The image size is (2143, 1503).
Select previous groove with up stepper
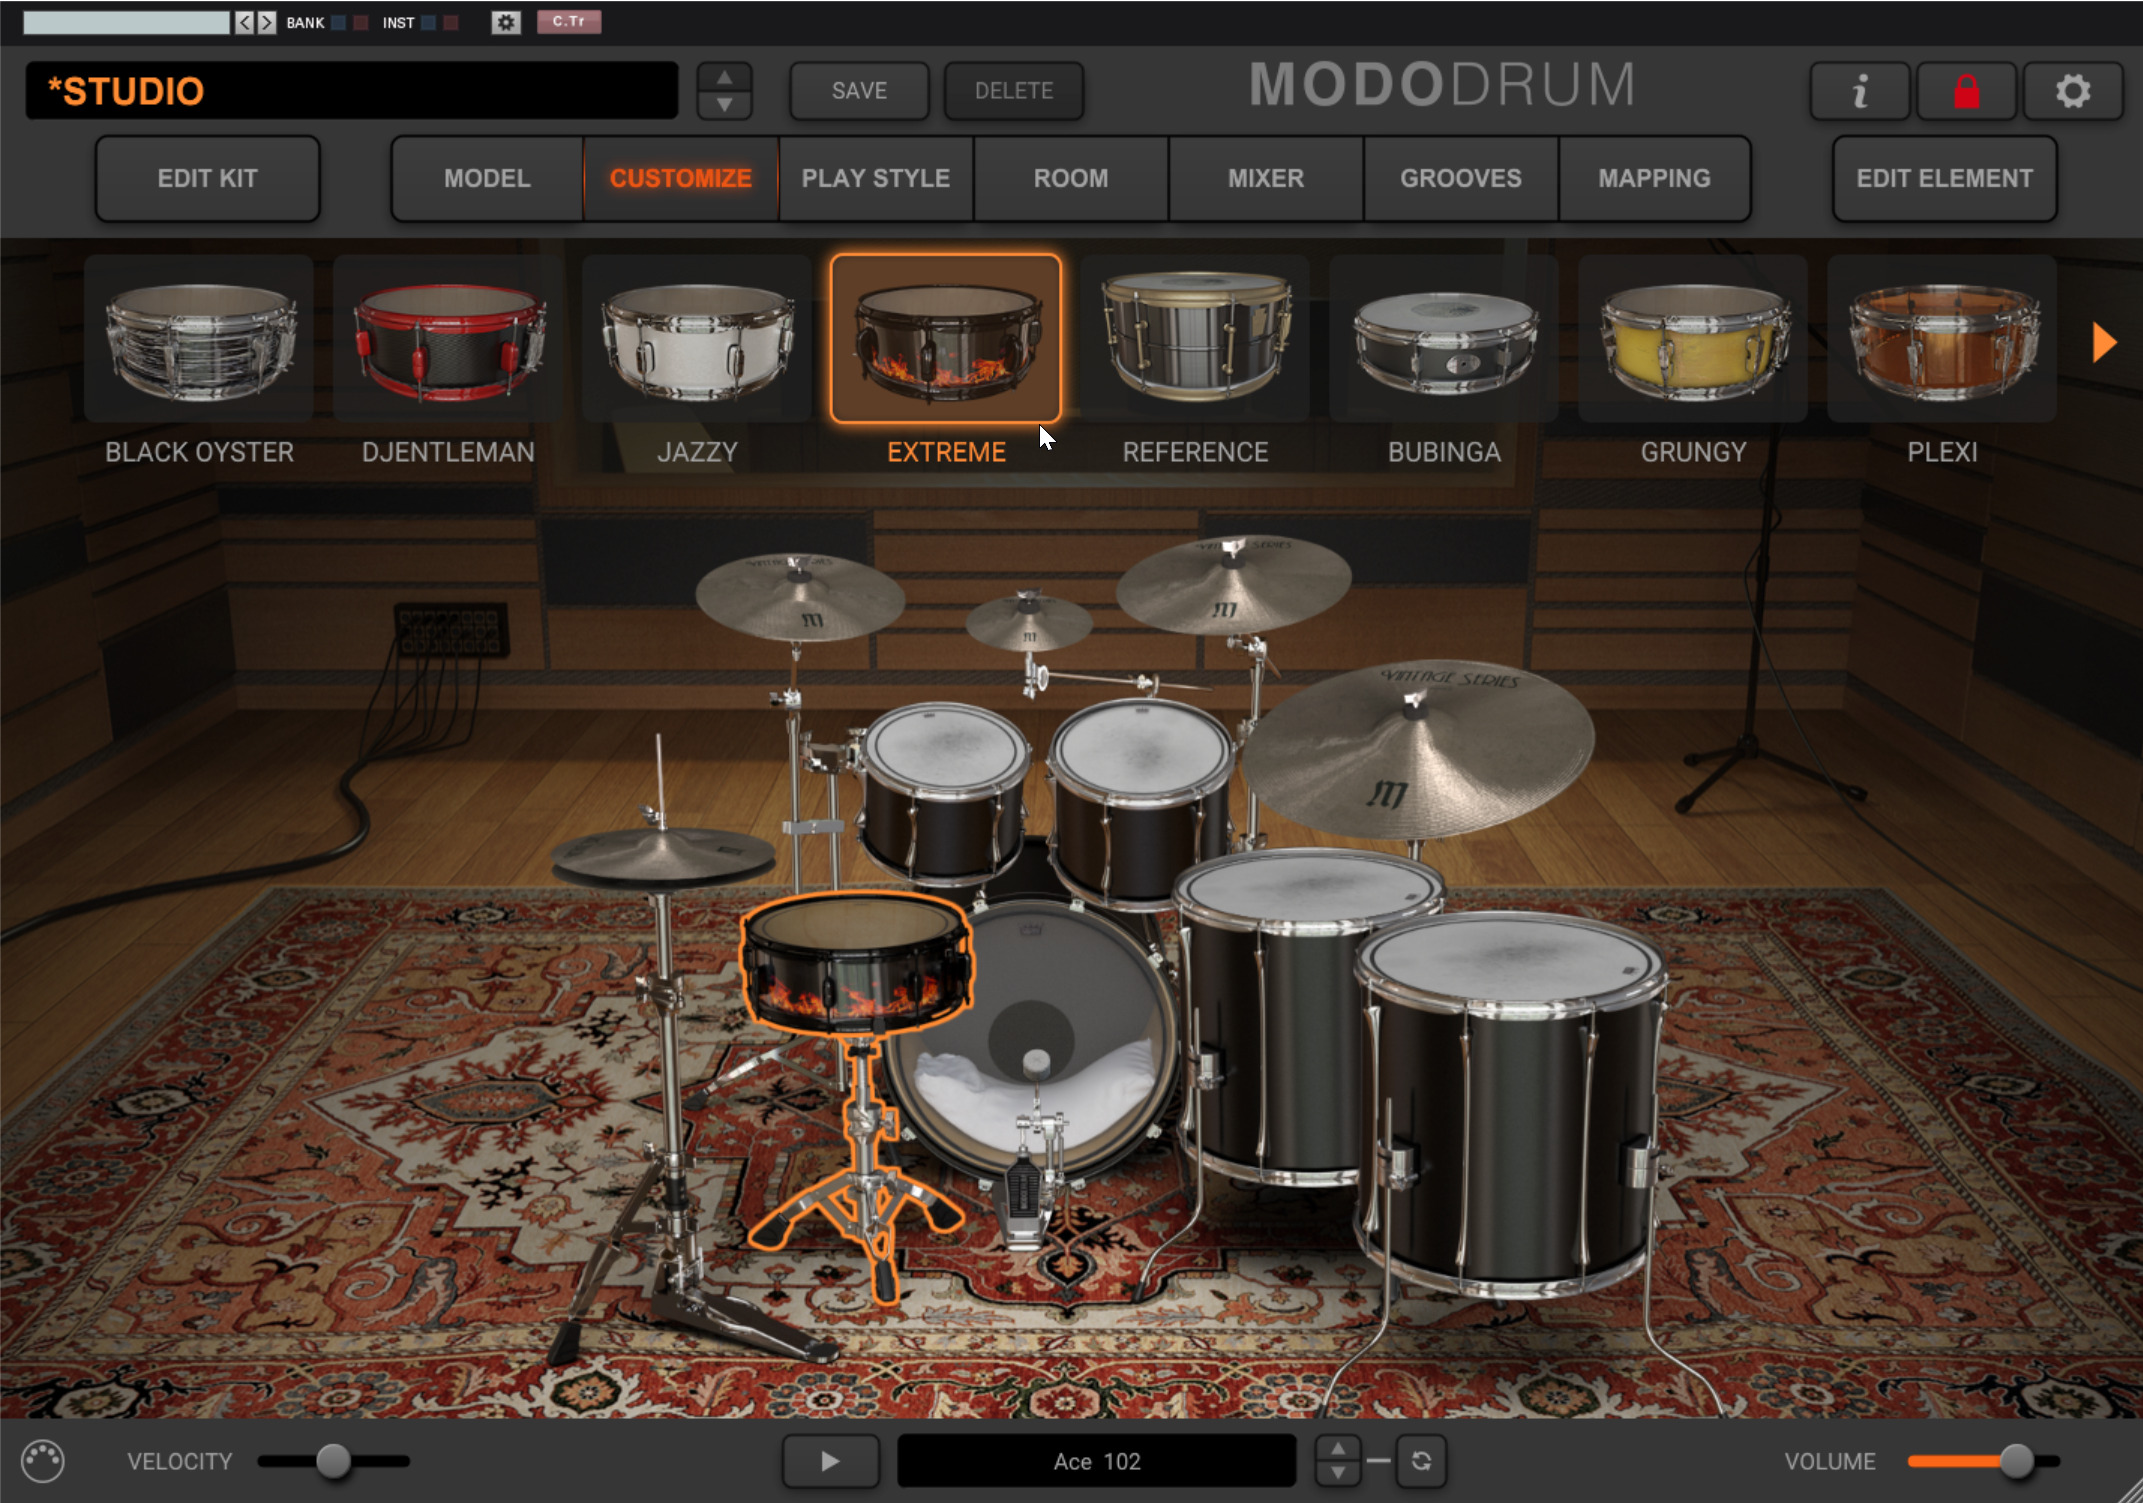1337,1448
